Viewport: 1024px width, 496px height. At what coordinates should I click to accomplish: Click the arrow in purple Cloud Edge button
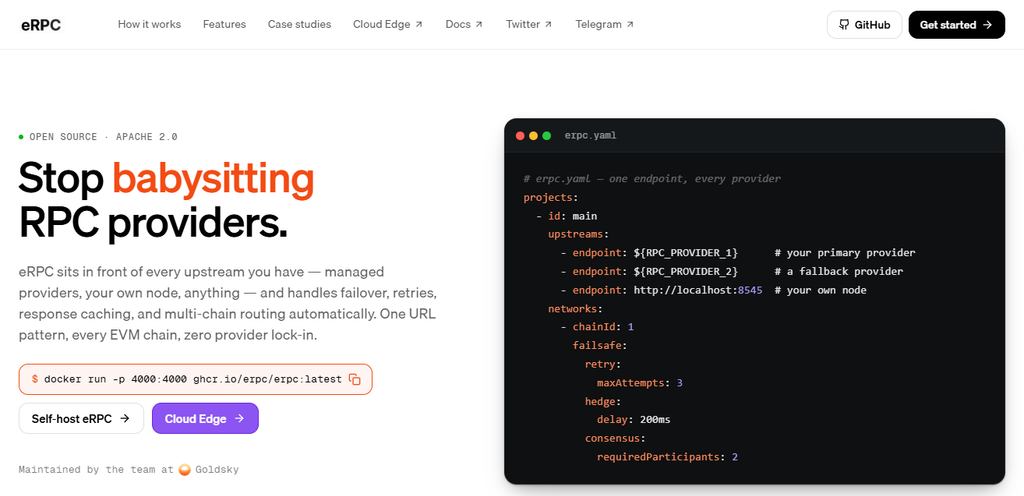point(240,418)
